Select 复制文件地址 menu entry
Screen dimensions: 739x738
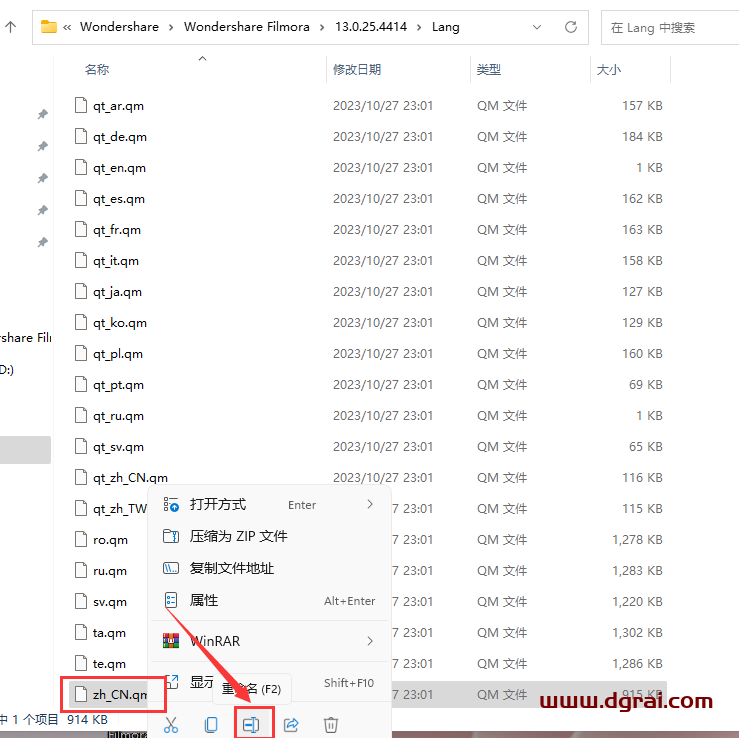(269, 568)
